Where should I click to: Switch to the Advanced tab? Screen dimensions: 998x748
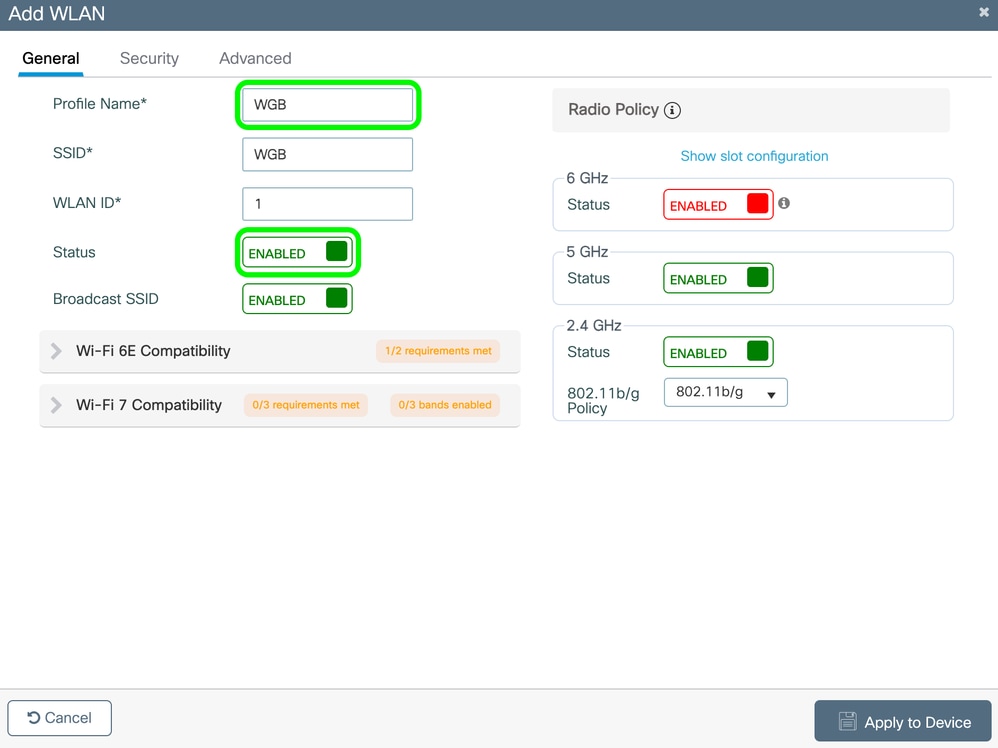(x=255, y=59)
